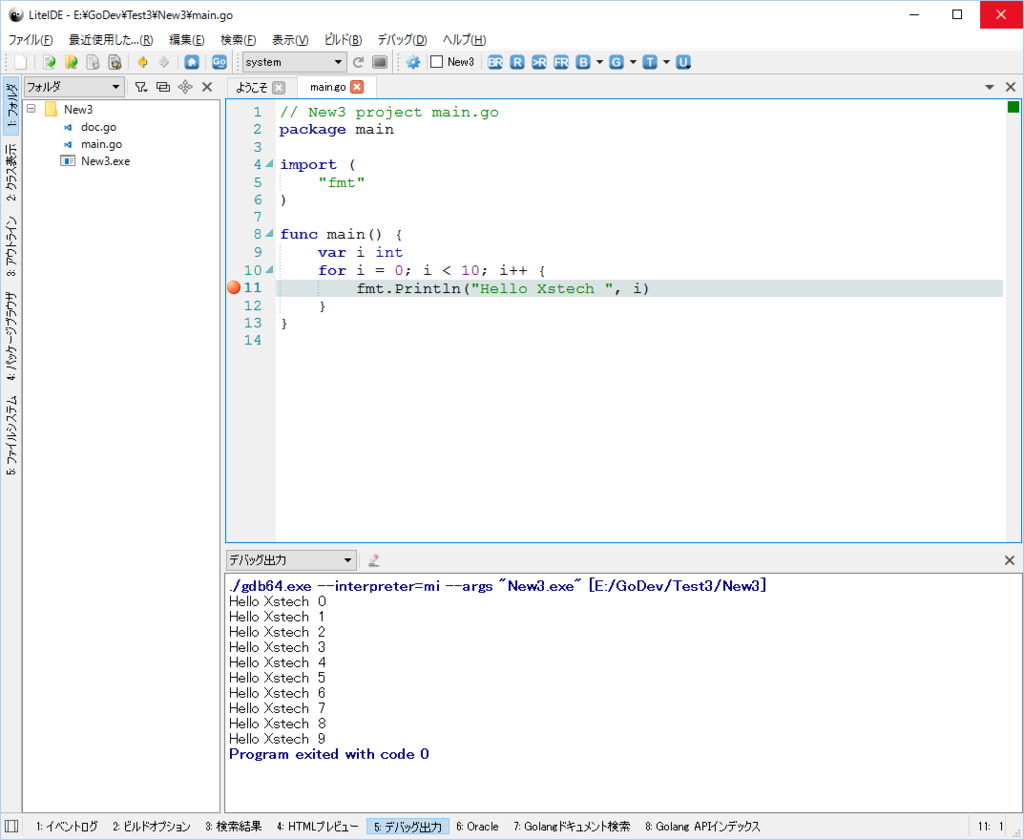Click the folder panel filter icon
Screen dimensions: 1024x840
141,87
